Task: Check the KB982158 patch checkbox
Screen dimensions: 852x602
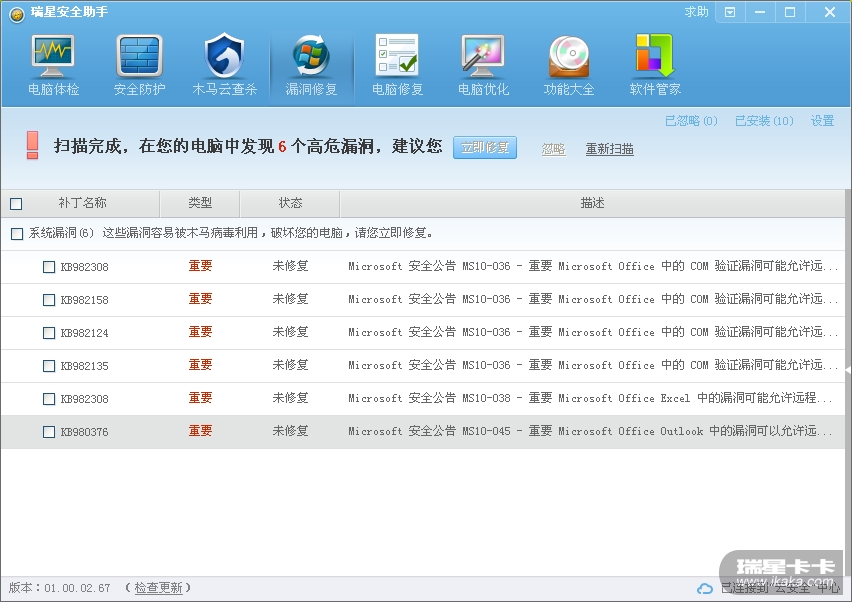Action: (x=49, y=300)
